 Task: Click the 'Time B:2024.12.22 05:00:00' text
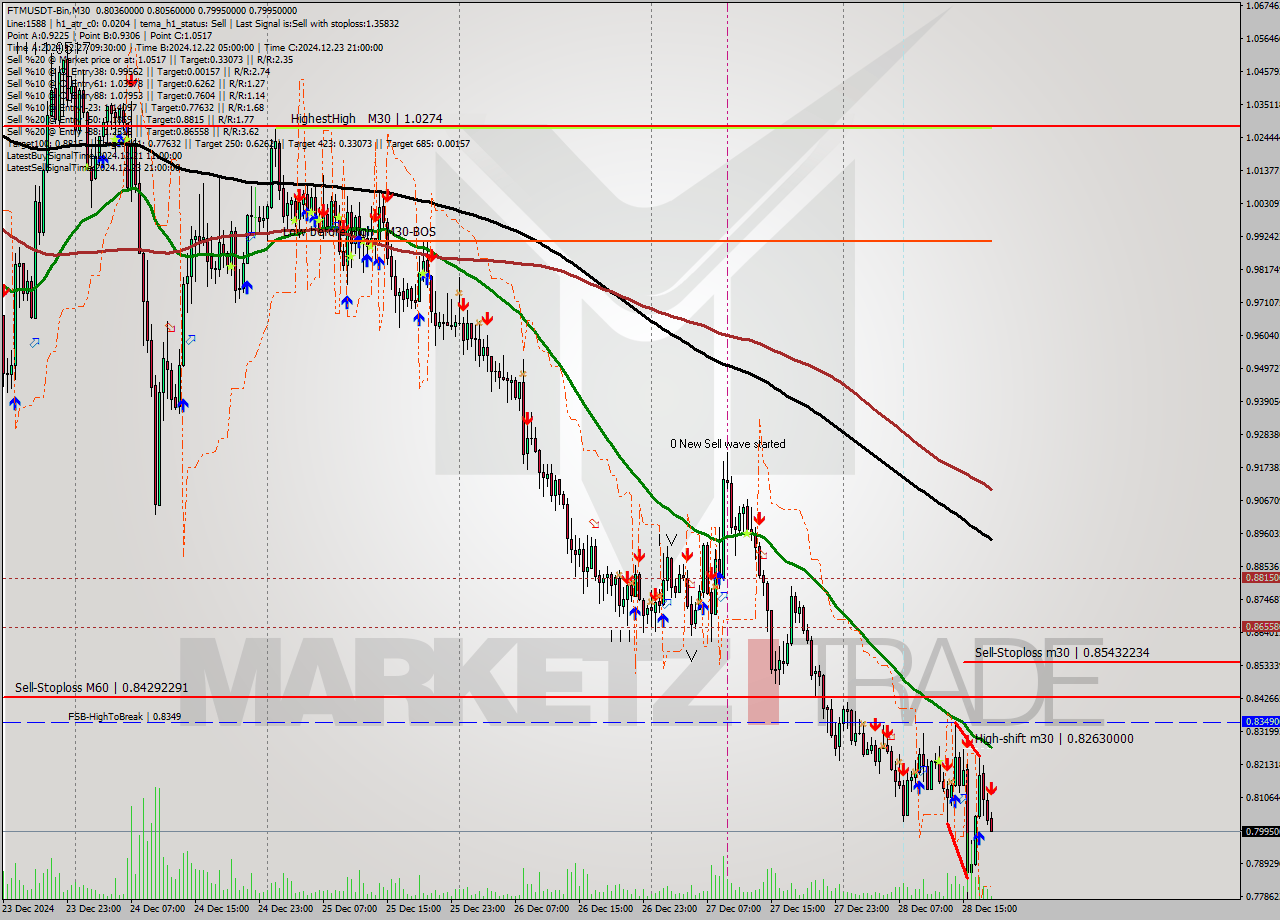[196, 47]
